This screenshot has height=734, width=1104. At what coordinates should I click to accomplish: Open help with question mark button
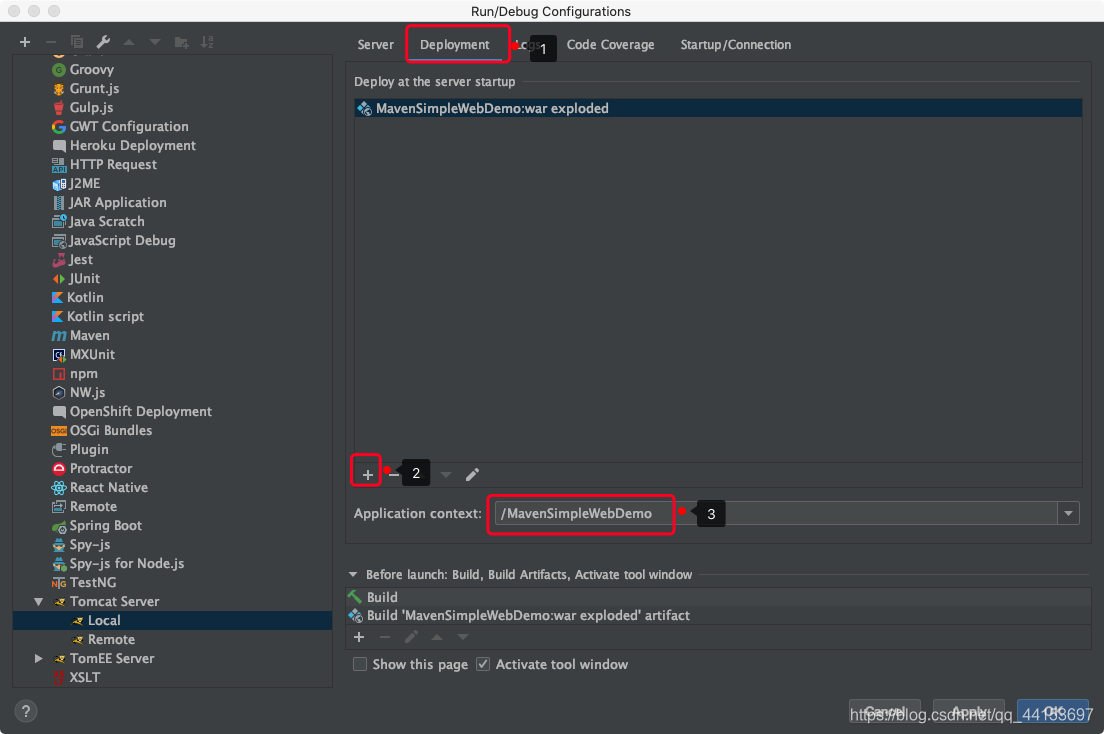(25, 711)
